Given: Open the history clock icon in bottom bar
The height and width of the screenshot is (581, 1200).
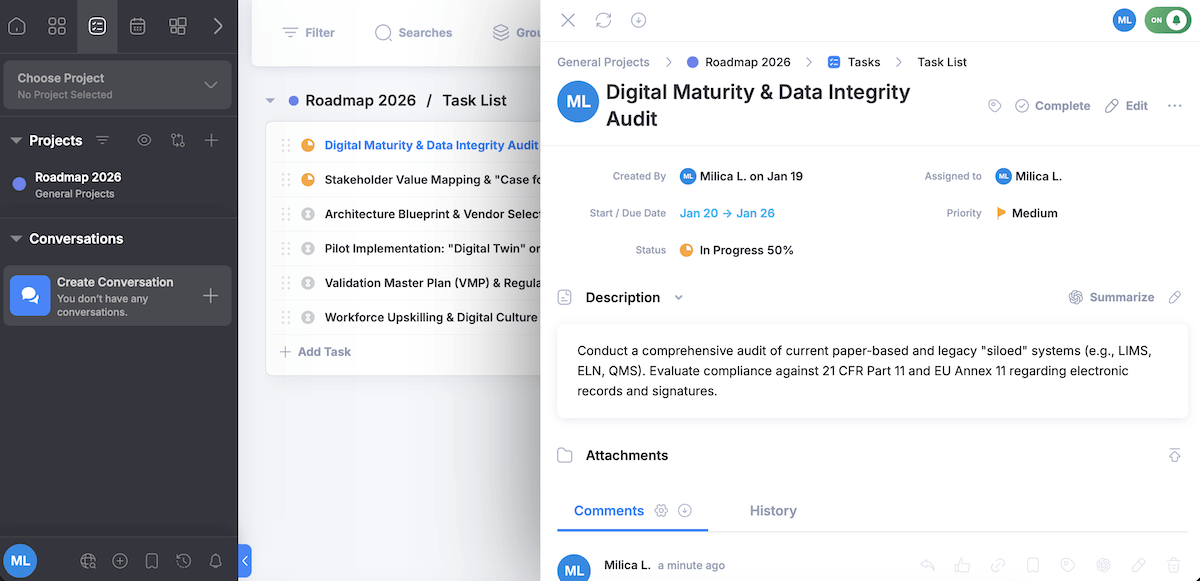Looking at the screenshot, I should point(184,561).
